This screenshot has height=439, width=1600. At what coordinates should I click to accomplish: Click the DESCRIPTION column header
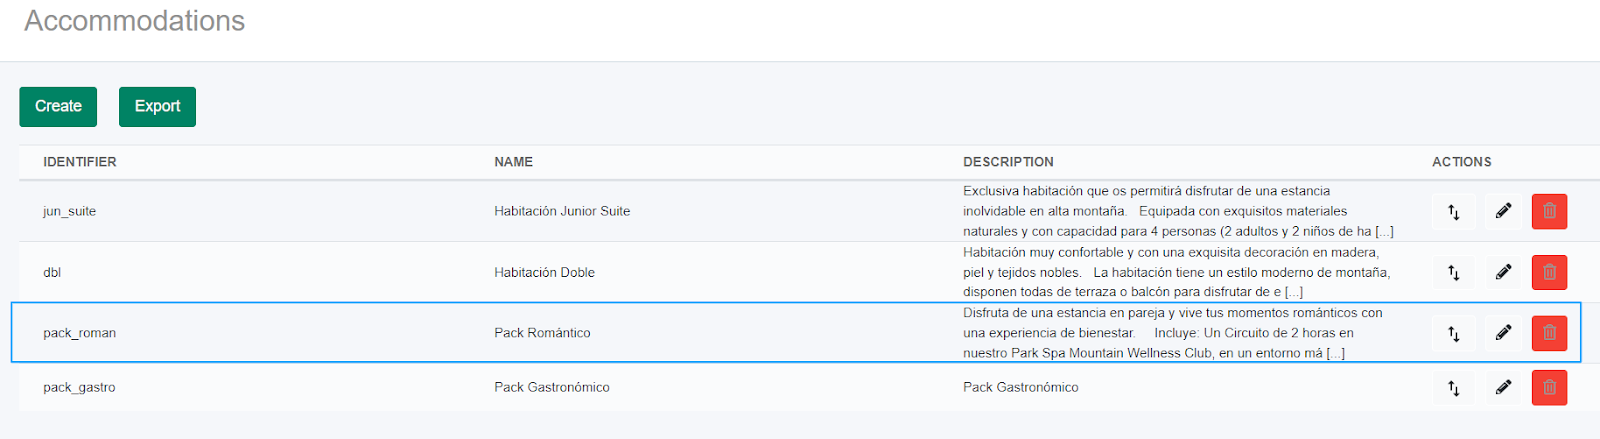1008,162
